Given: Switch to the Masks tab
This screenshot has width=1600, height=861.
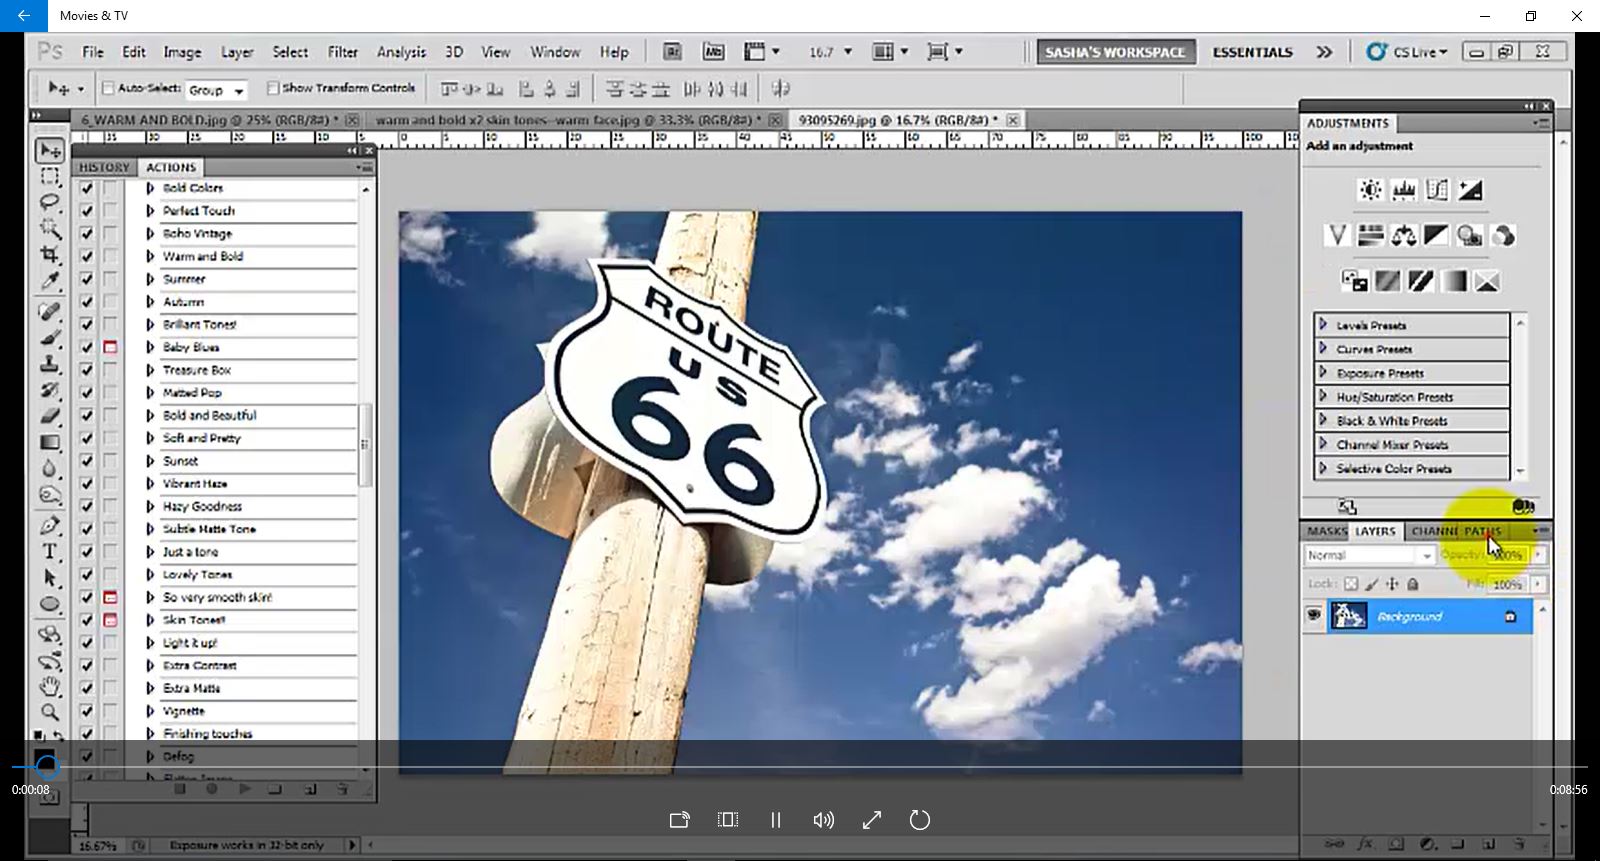Looking at the screenshot, I should pyautogui.click(x=1327, y=531).
